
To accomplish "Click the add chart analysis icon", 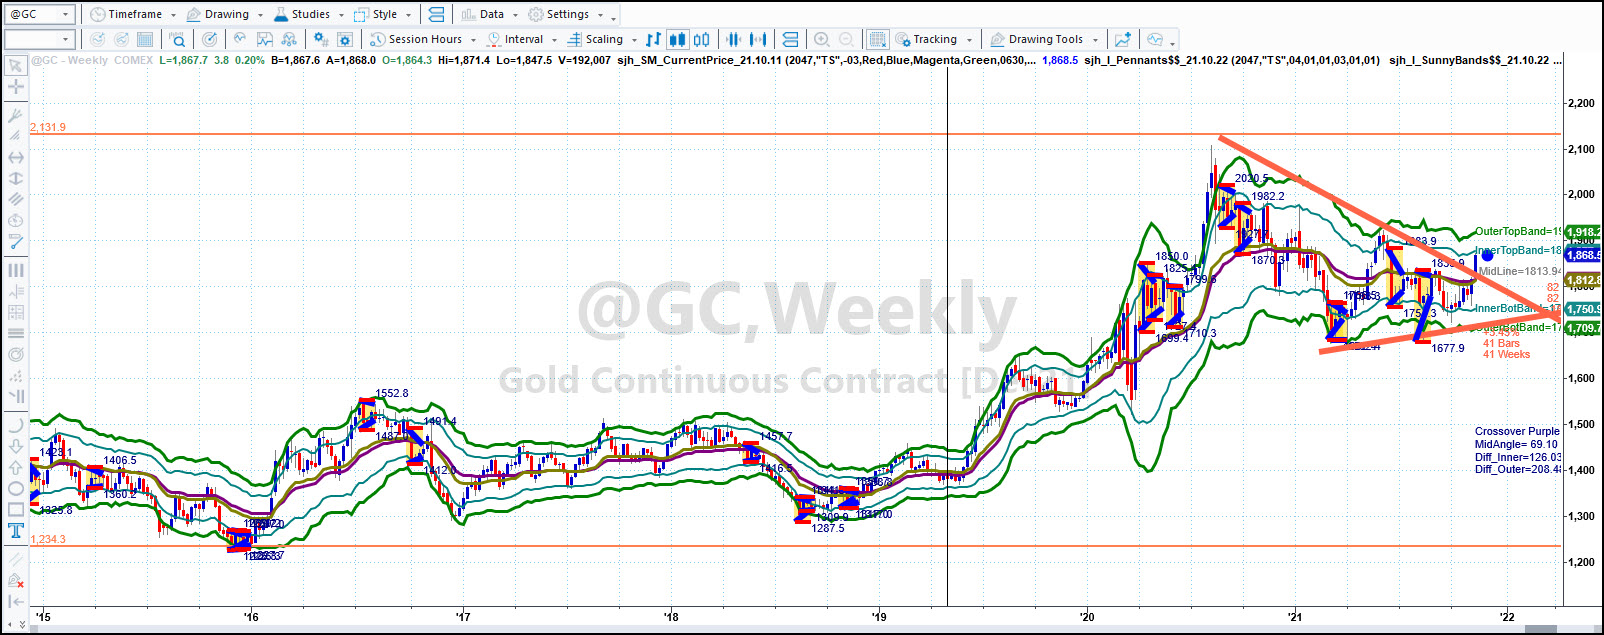I will tap(1123, 40).
